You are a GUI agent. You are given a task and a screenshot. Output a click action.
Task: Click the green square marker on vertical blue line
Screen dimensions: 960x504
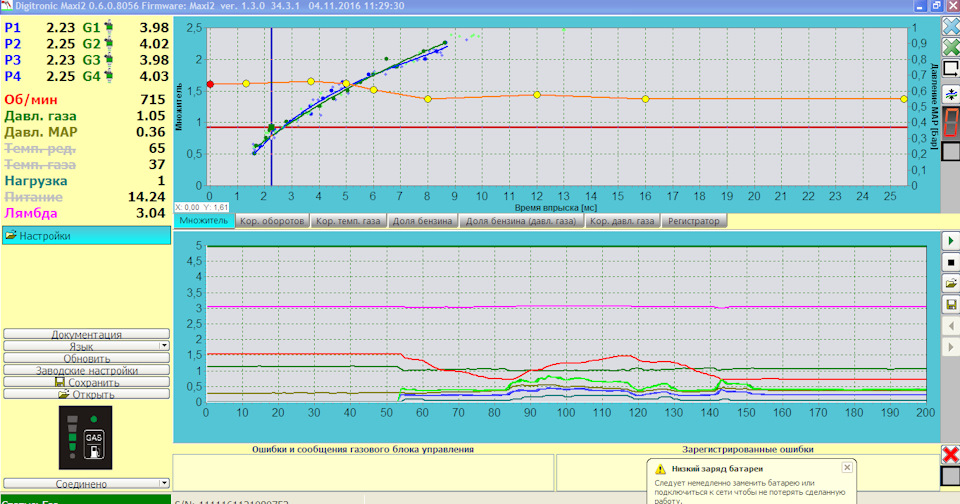pyautogui.click(x=271, y=128)
